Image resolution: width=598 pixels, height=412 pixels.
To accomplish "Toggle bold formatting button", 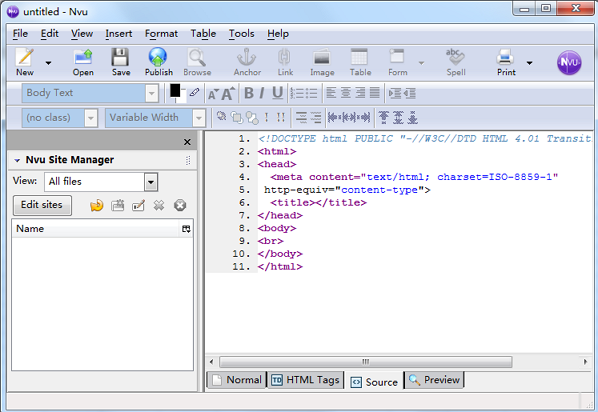I will click(x=249, y=93).
